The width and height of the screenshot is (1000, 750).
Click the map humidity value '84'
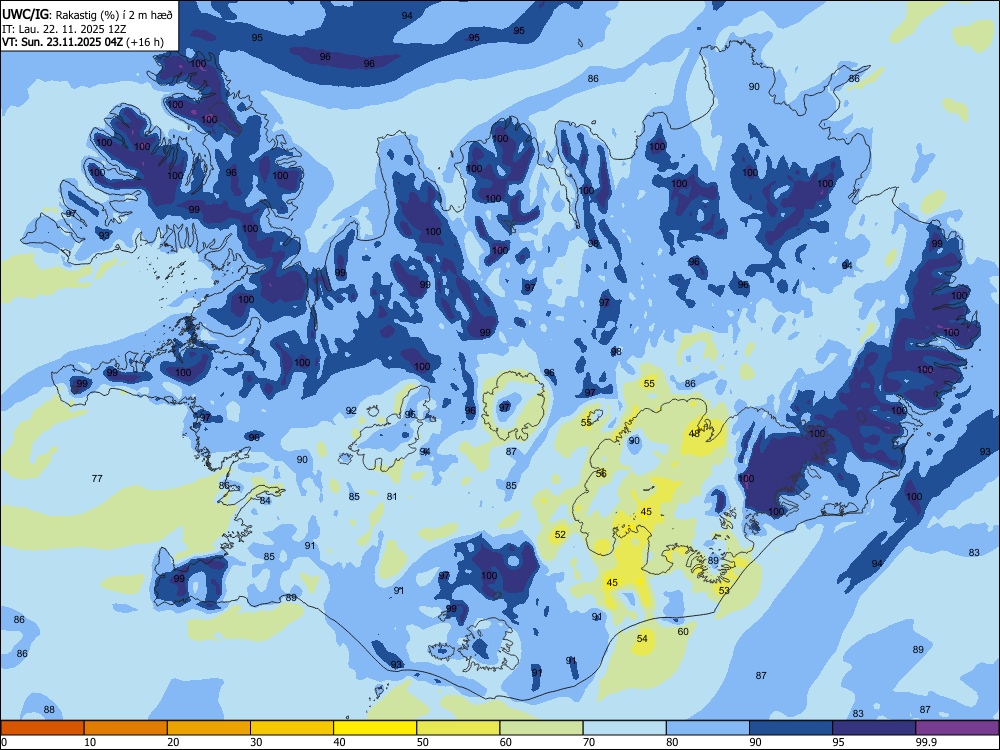265,501
